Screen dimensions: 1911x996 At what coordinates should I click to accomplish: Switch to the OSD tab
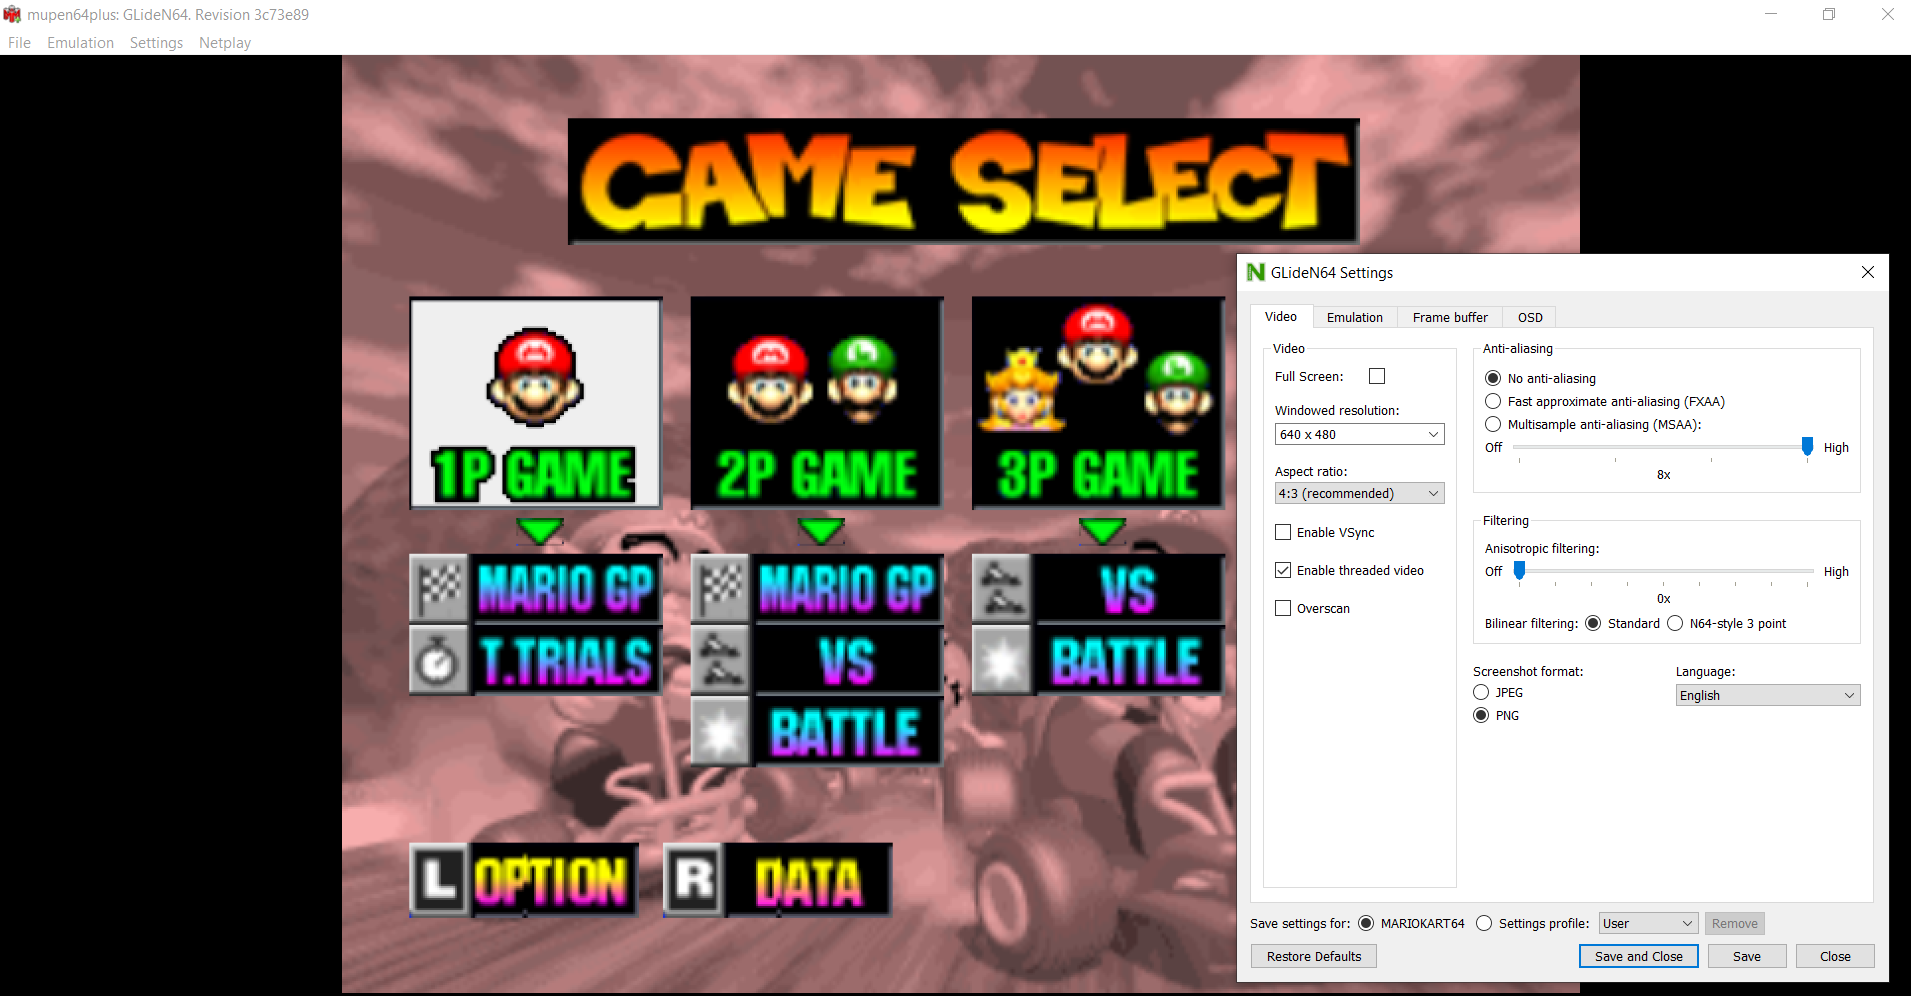pos(1530,318)
